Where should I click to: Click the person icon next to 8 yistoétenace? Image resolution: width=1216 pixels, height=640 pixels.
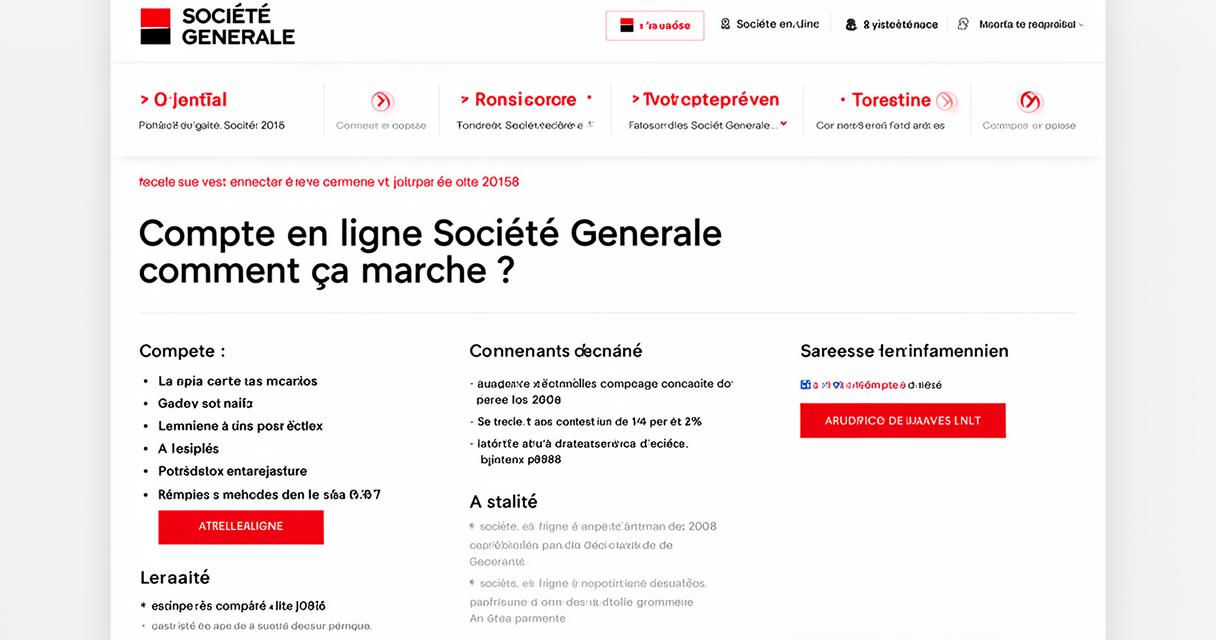tap(851, 24)
